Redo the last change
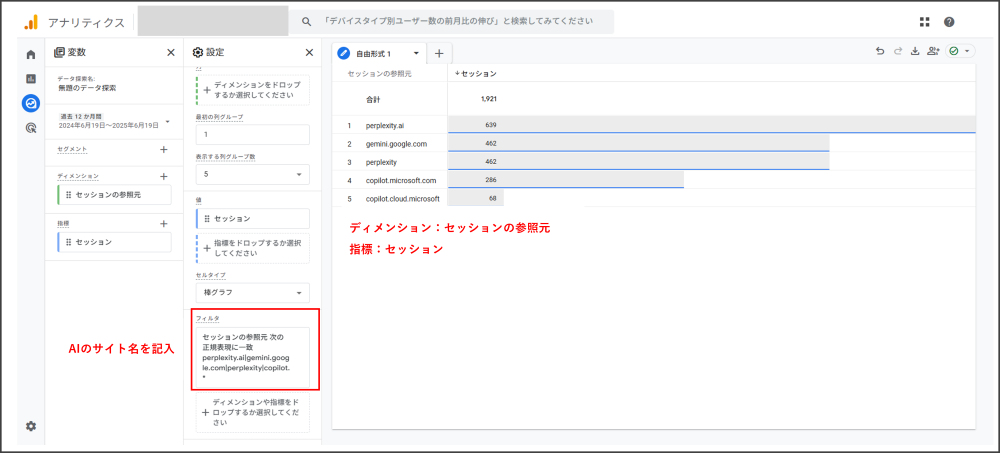This screenshot has height=453, width=1000. coord(898,52)
